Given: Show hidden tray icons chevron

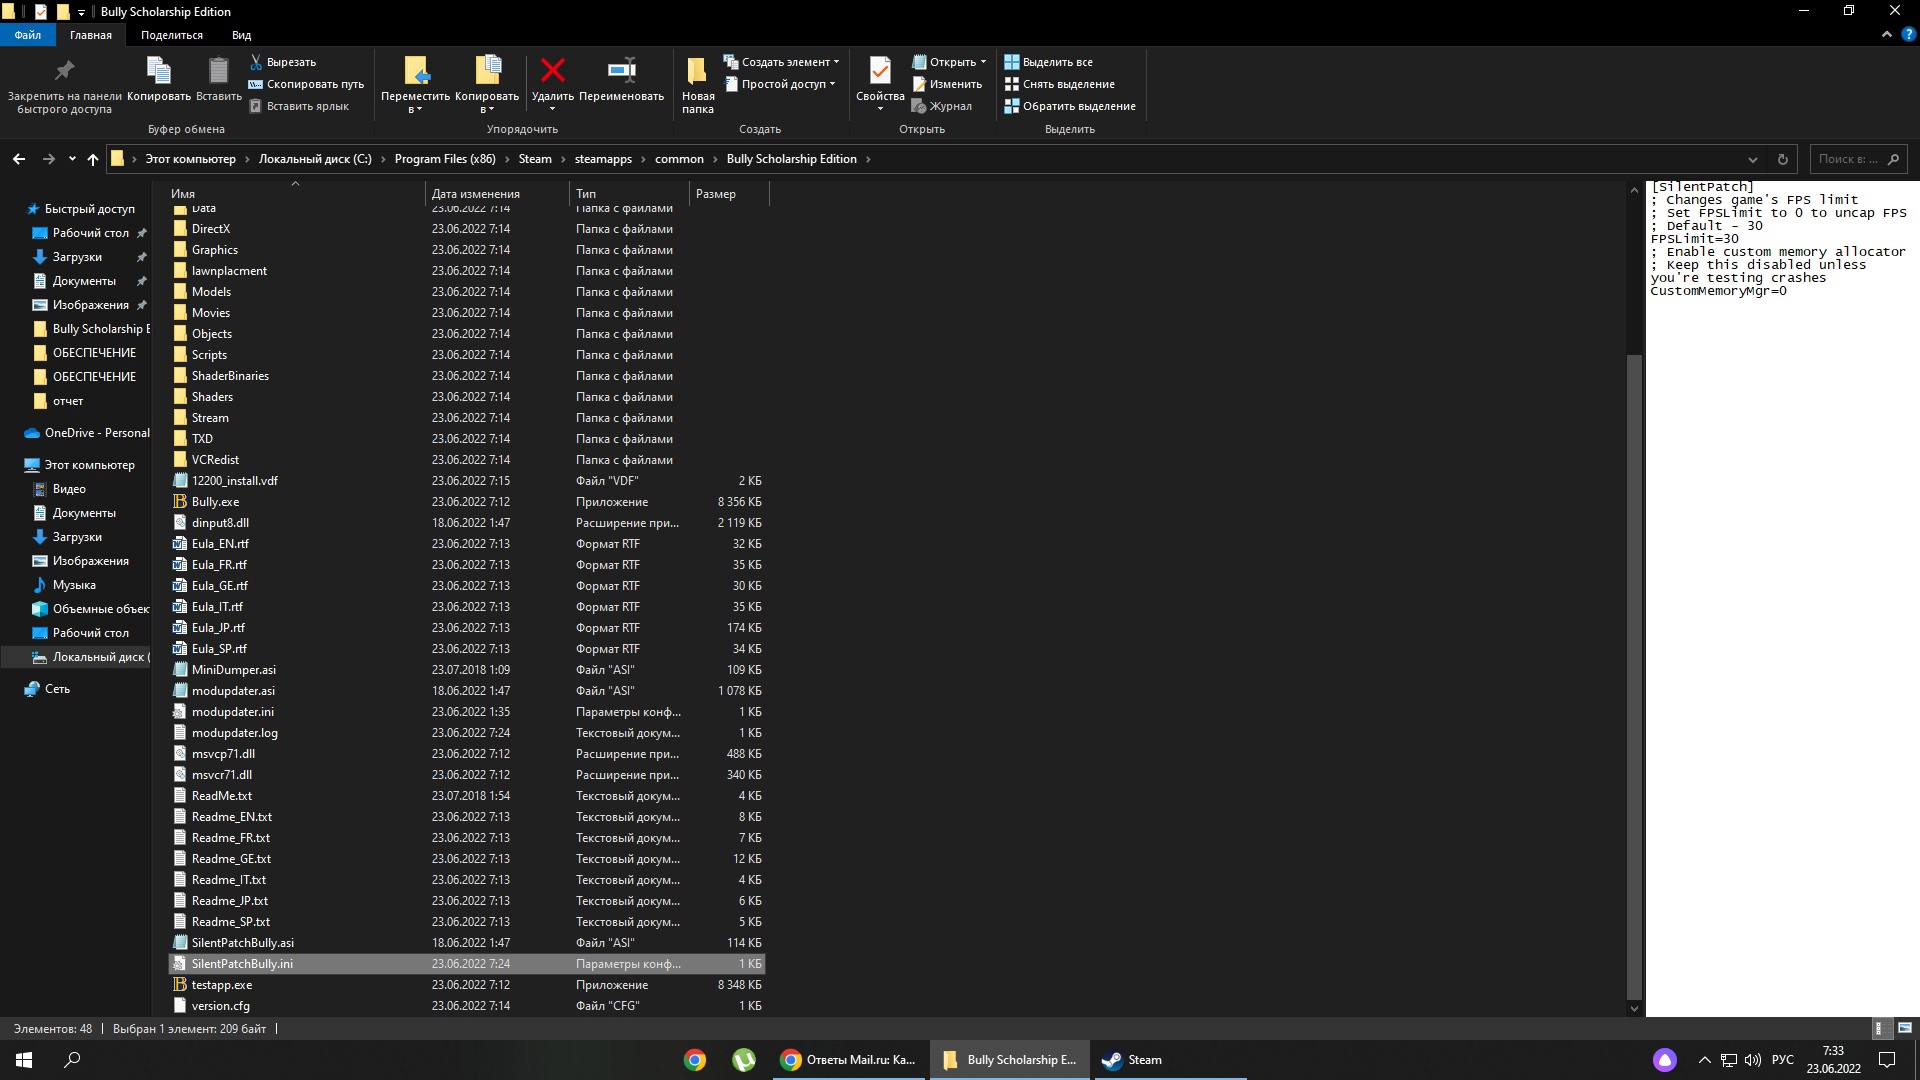Looking at the screenshot, I should [x=1704, y=1060].
